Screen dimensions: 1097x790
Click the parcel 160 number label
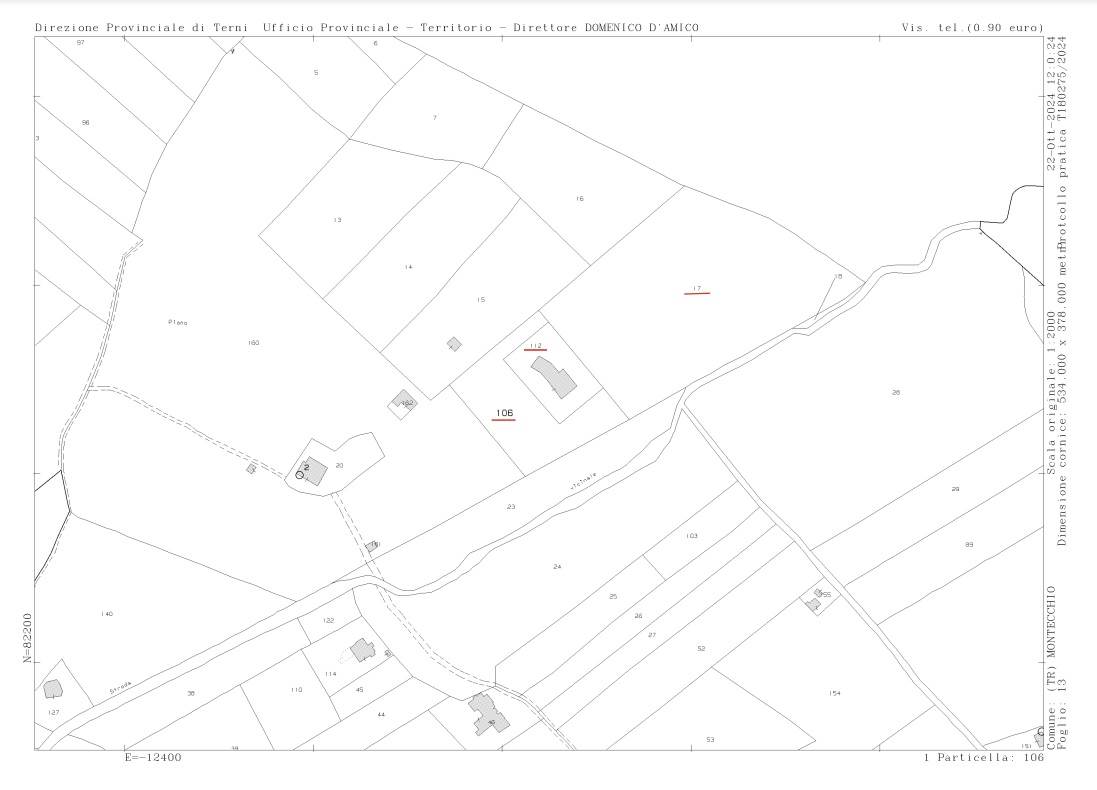point(253,343)
